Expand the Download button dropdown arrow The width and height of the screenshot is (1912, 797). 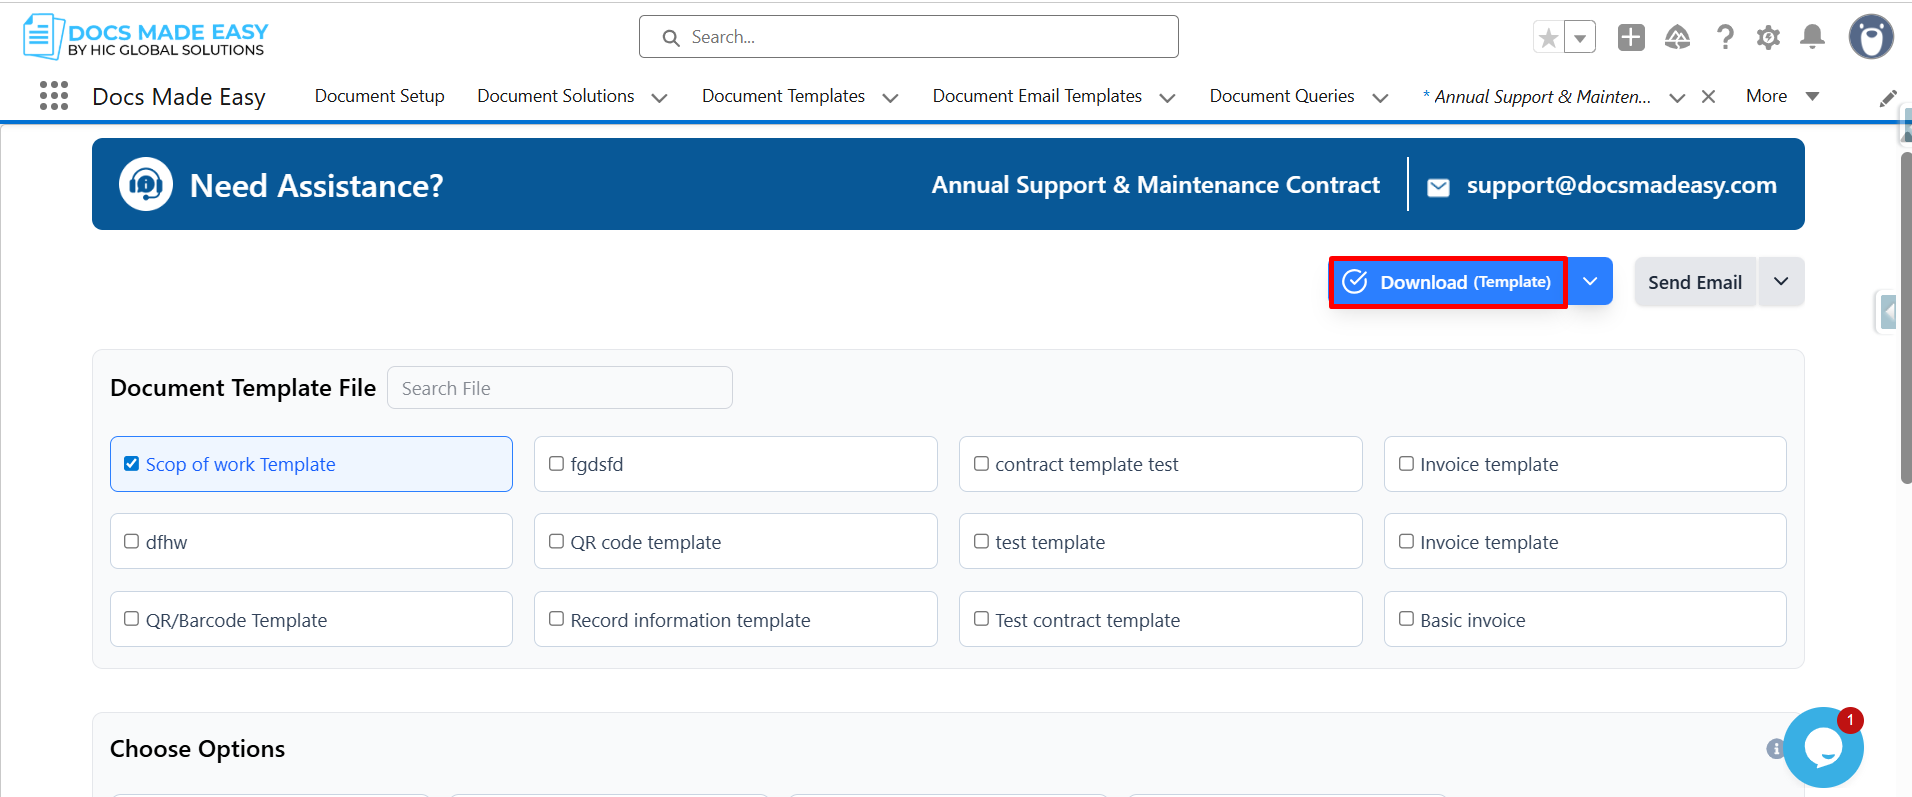tap(1590, 282)
